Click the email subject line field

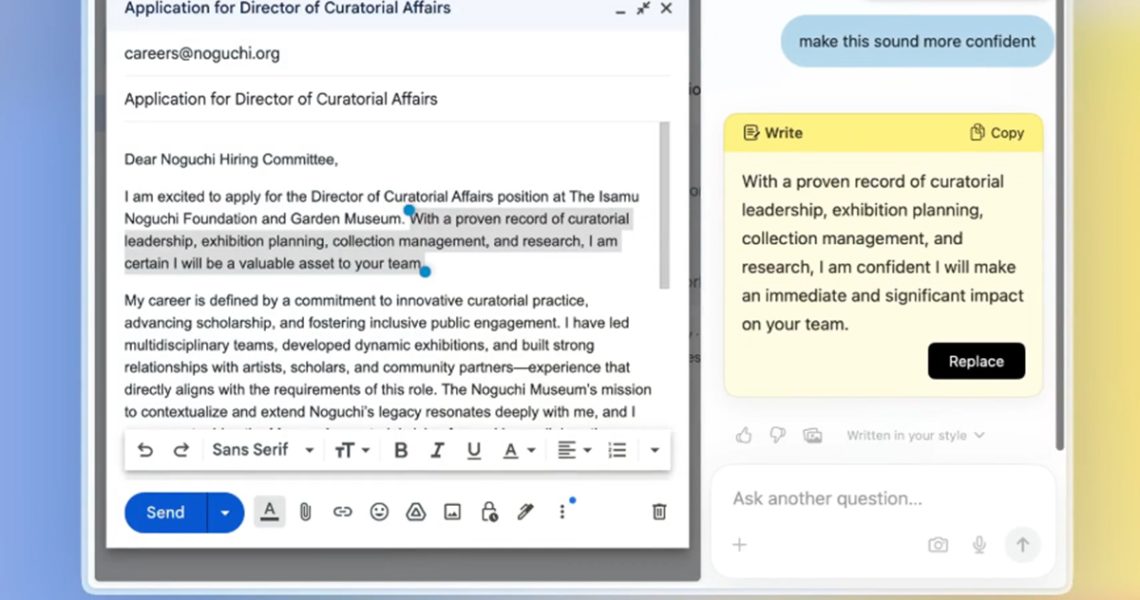coord(397,99)
